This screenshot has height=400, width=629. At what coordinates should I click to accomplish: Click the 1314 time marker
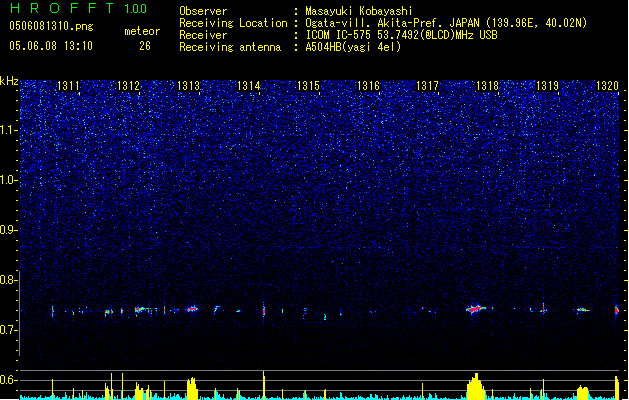[x=249, y=86]
